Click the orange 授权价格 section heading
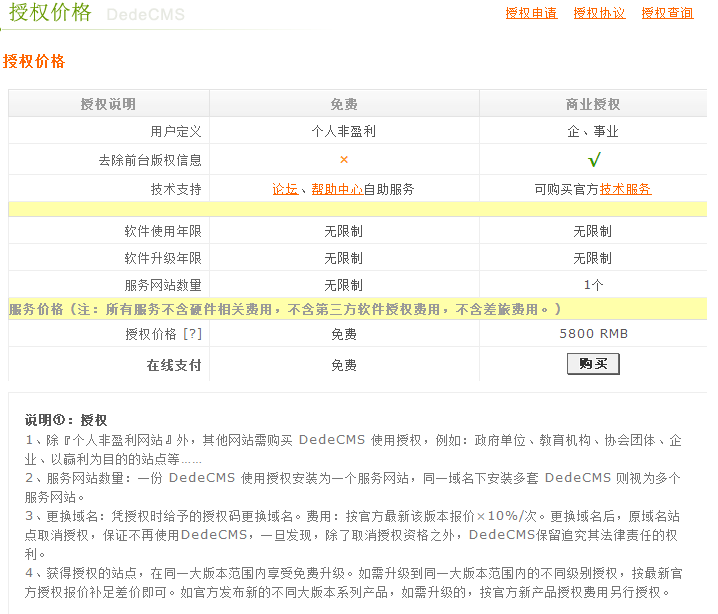The width and height of the screenshot is (718, 614). [x=34, y=62]
